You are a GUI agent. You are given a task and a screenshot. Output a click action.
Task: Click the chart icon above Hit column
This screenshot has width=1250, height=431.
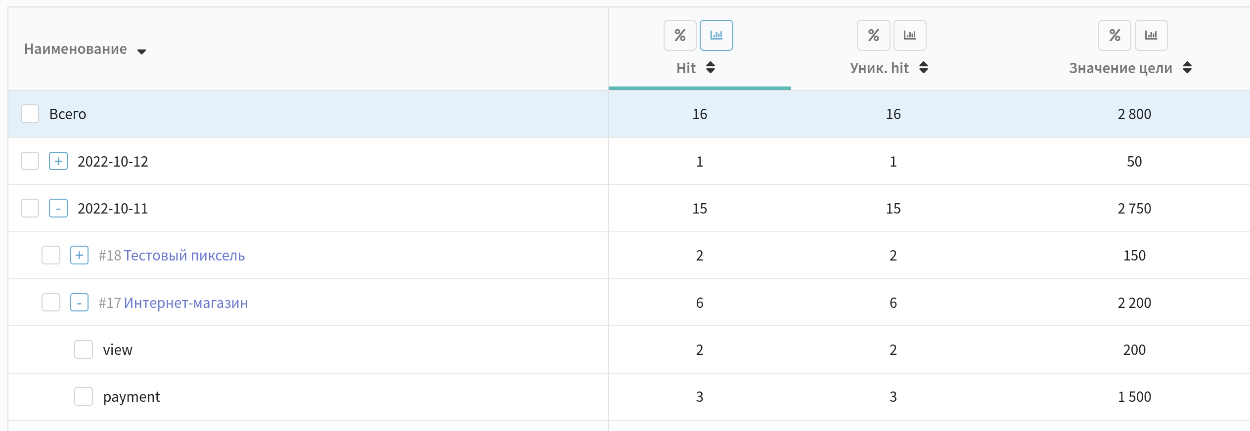click(x=716, y=35)
